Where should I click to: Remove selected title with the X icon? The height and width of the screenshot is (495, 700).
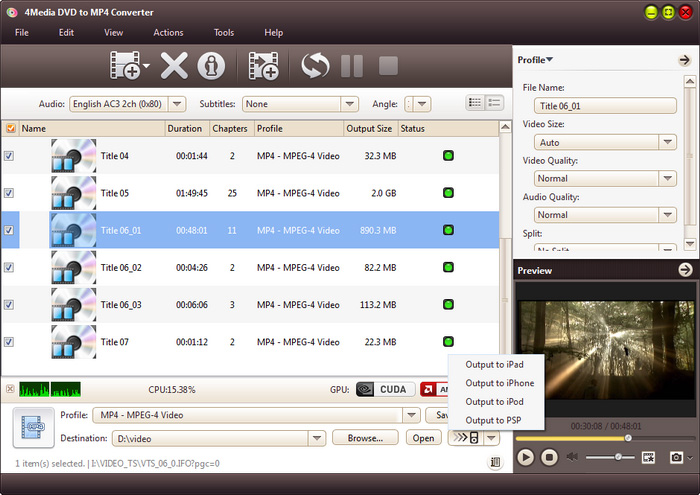174,67
